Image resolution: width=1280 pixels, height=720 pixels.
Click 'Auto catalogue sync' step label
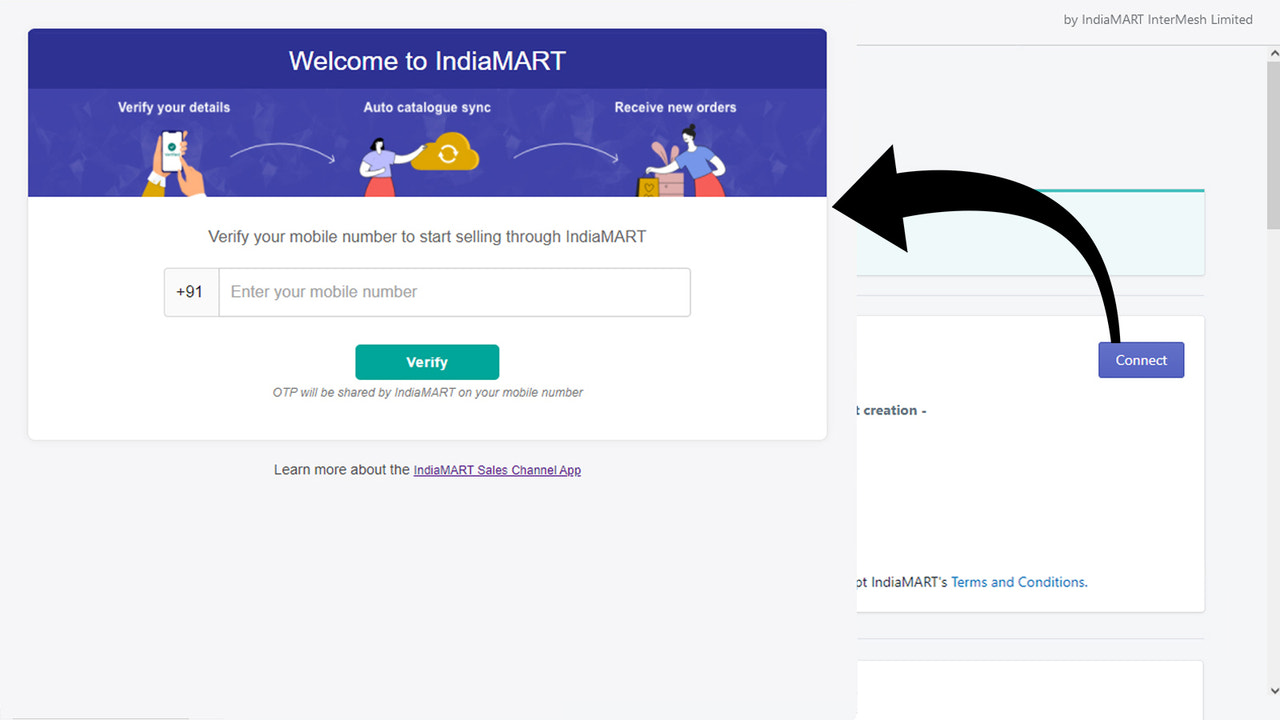427,107
